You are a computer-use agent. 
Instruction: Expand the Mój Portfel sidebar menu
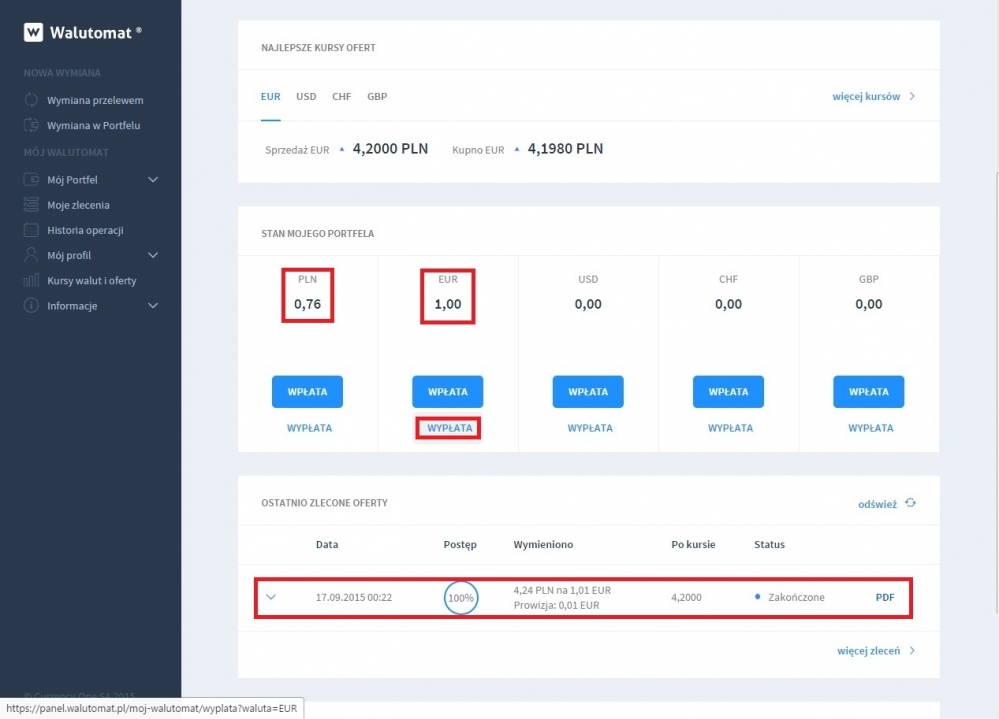click(x=153, y=180)
